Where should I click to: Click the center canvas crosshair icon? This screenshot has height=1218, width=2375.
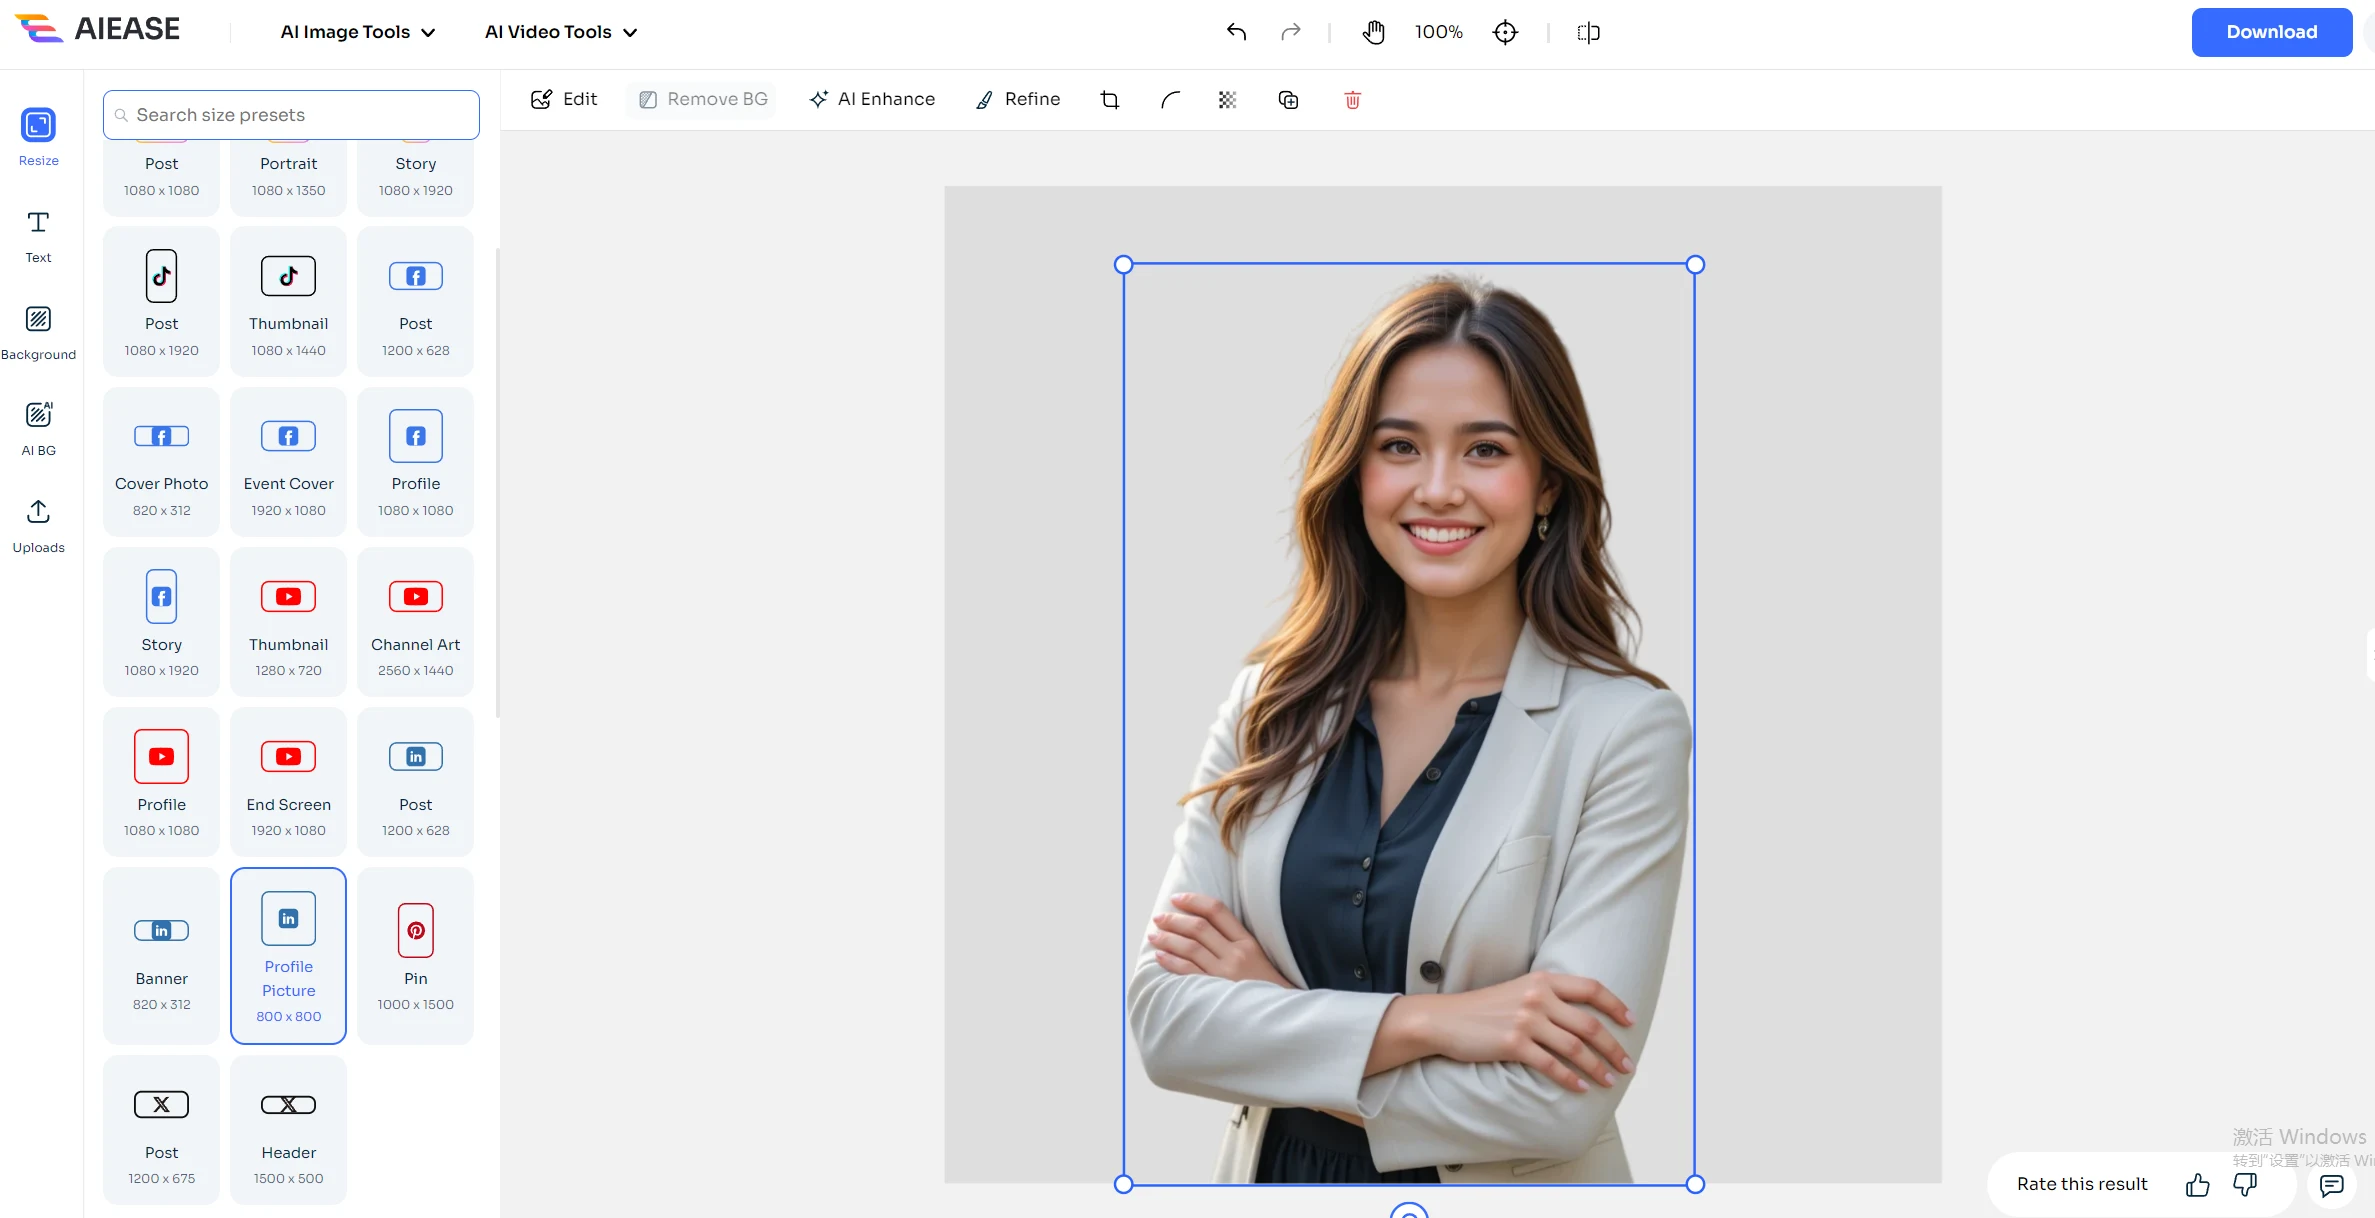pos(1505,32)
